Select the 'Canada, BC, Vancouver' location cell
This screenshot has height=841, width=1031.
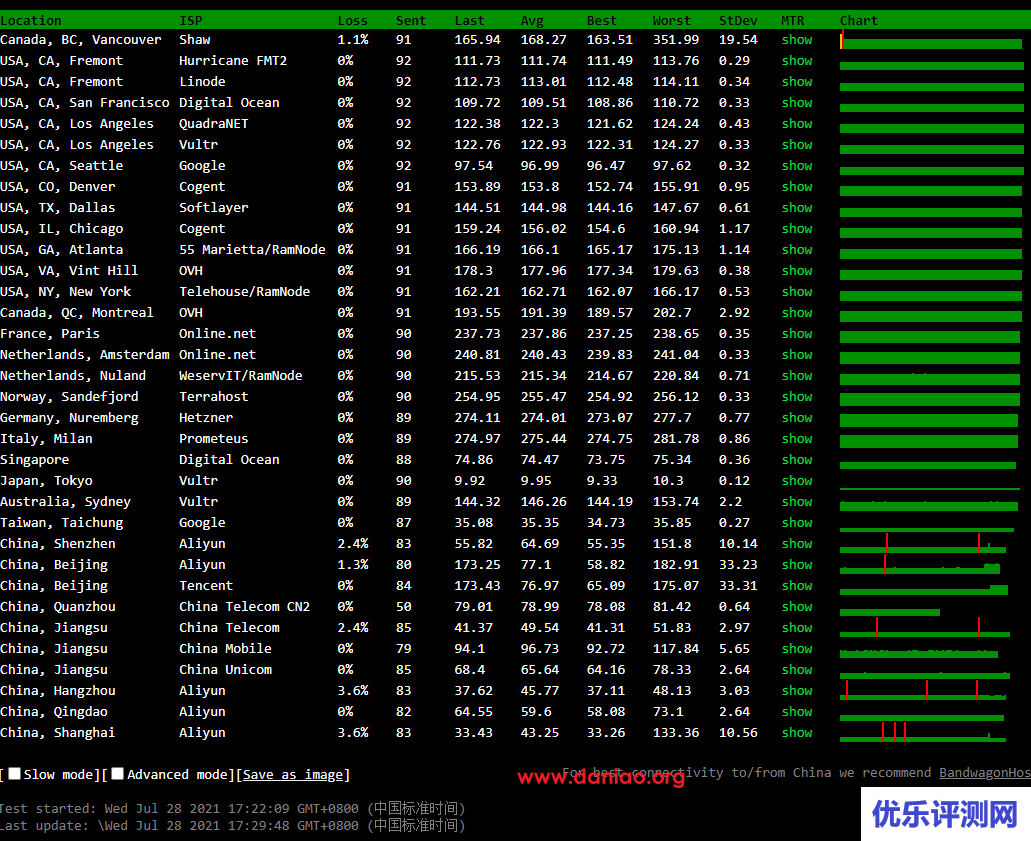pyautogui.click(x=81, y=39)
